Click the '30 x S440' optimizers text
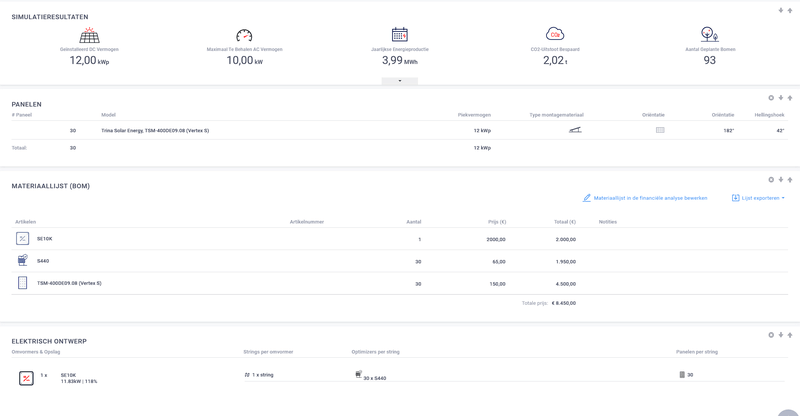The height and width of the screenshot is (416, 800). point(374,378)
